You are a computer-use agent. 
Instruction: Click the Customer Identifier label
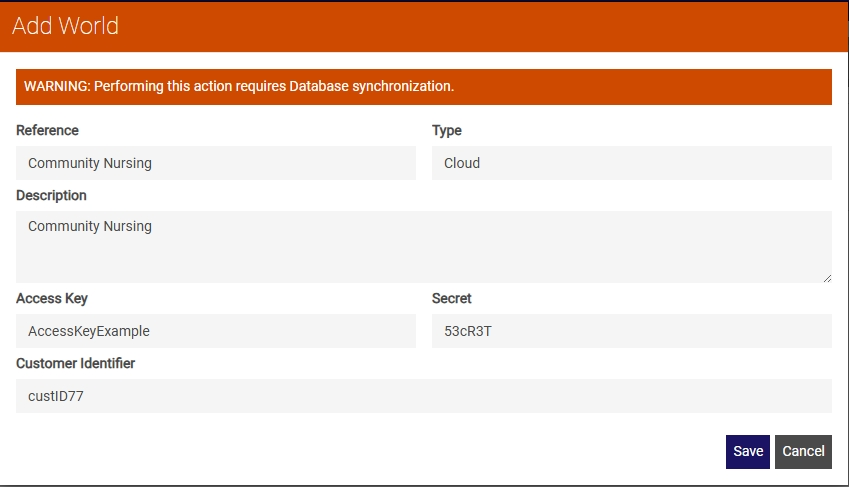76,363
